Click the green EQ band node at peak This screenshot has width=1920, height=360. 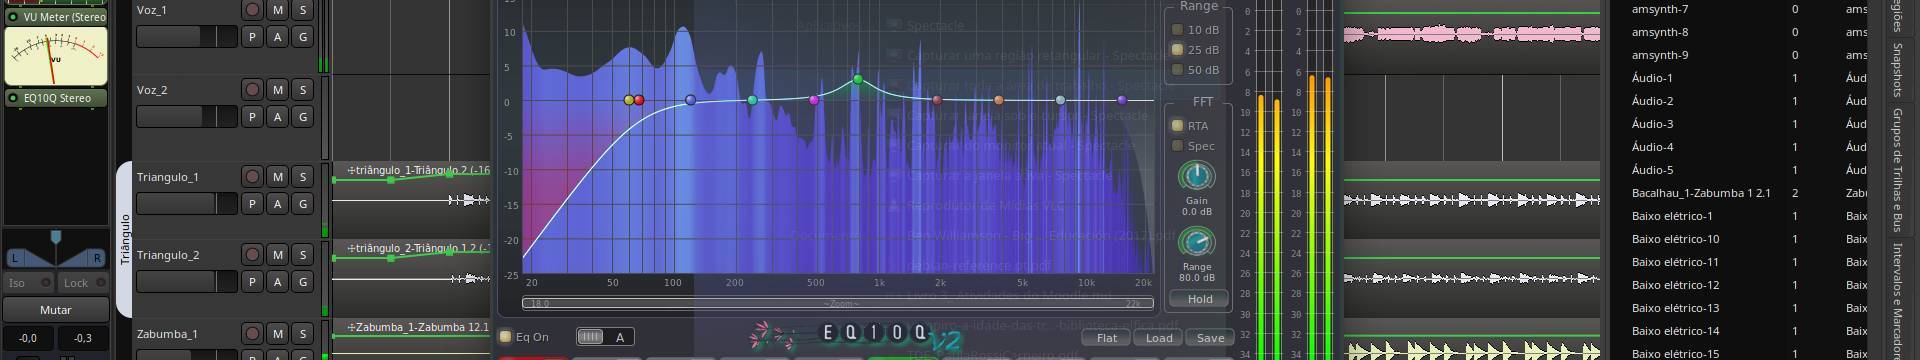click(857, 79)
